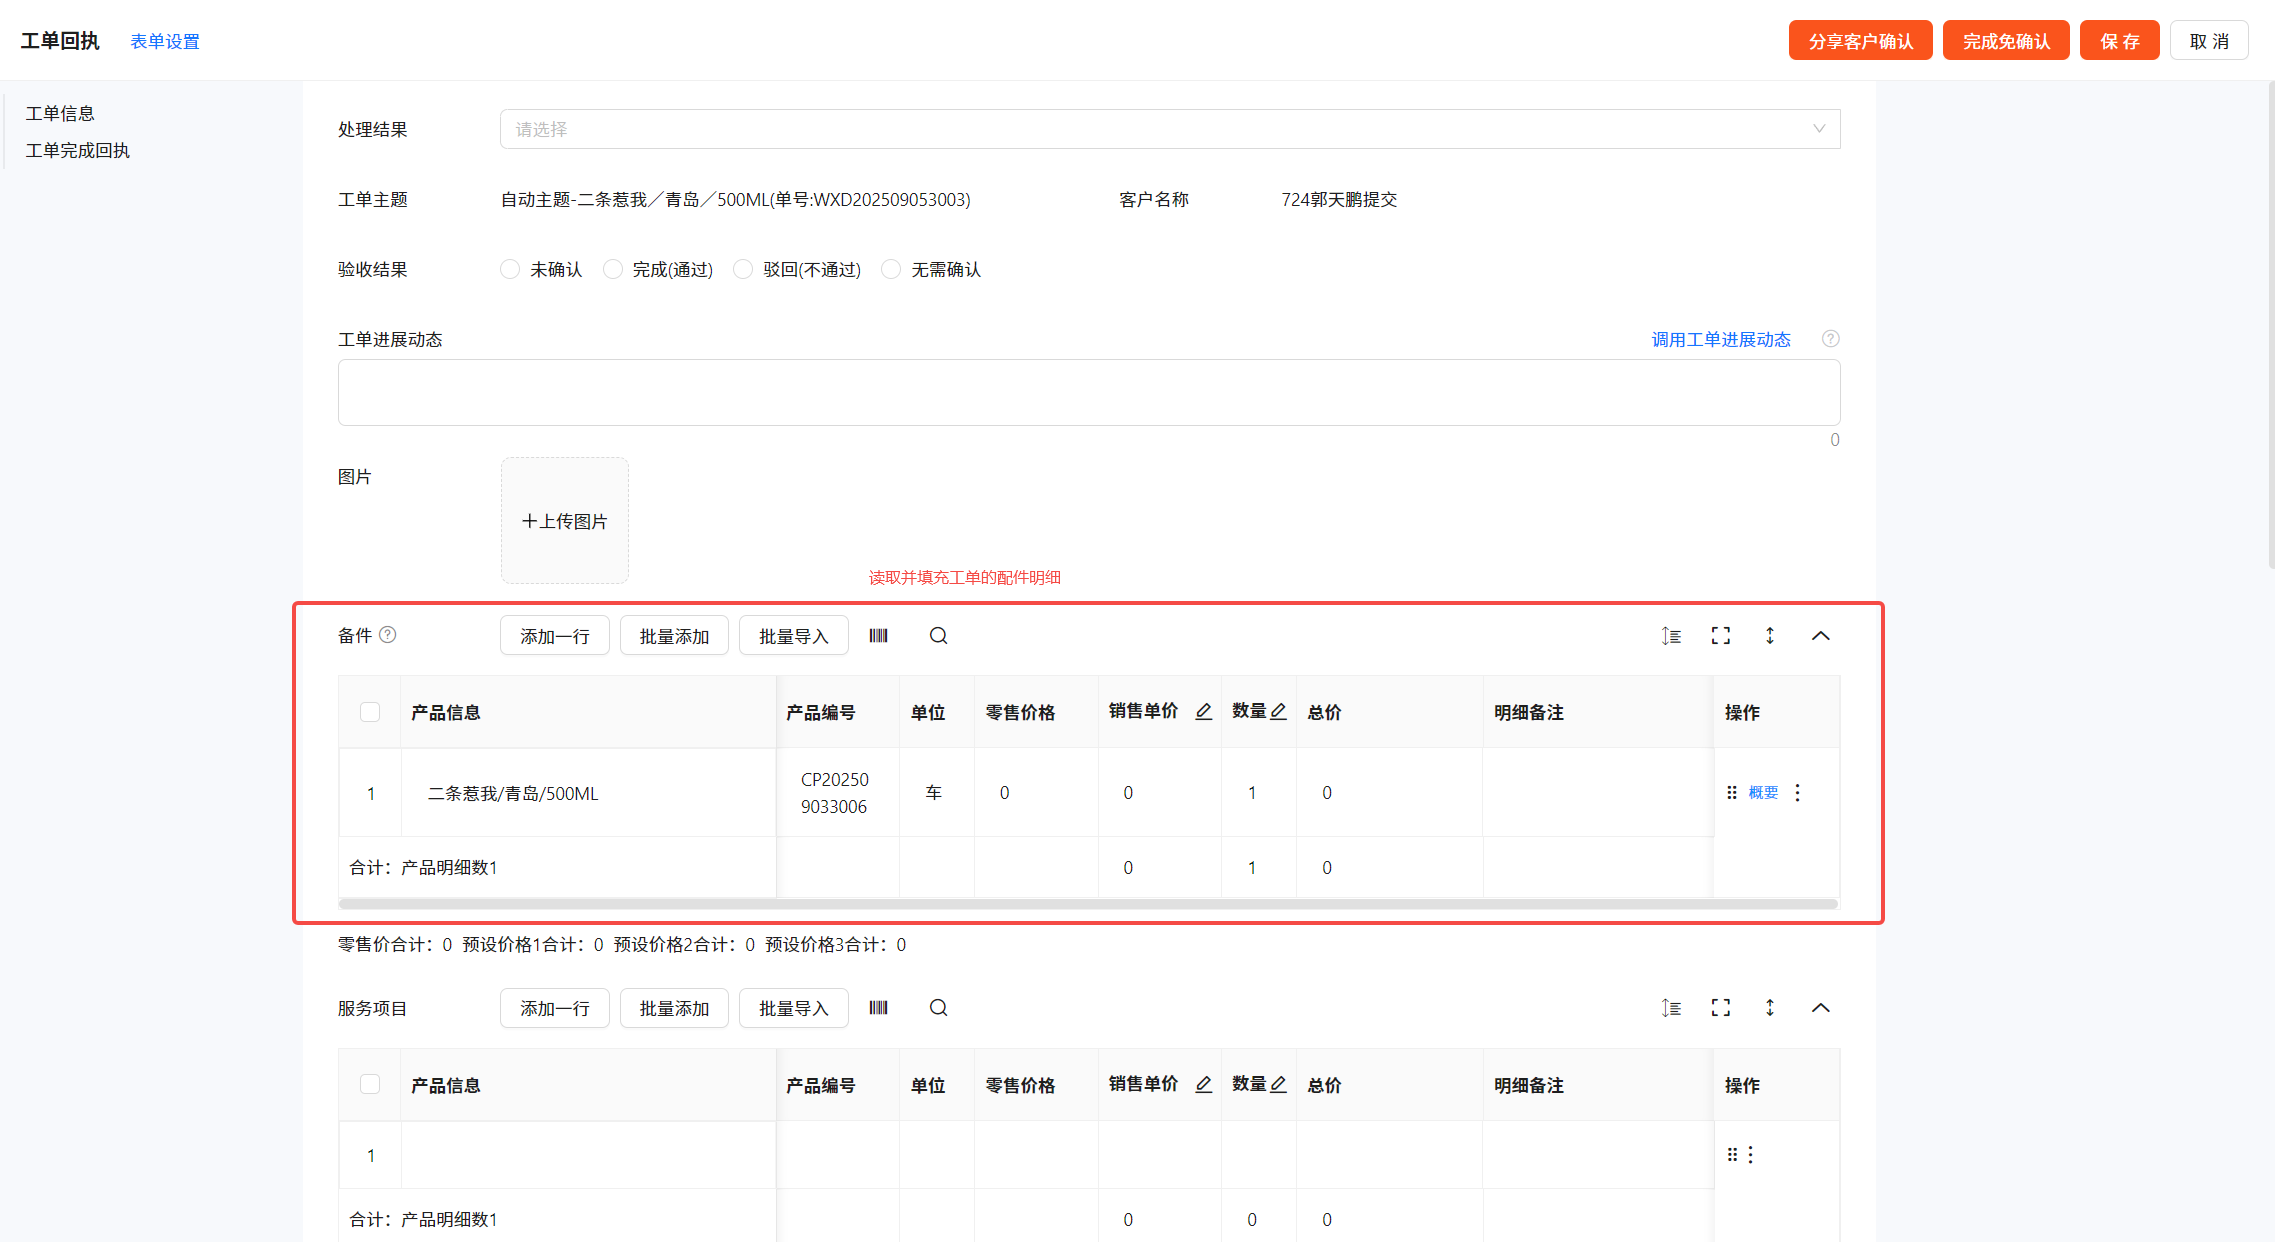Go to 工单完成回执 in sidebar
The width and height of the screenshot is (2275, 1242).
point(77,150)
